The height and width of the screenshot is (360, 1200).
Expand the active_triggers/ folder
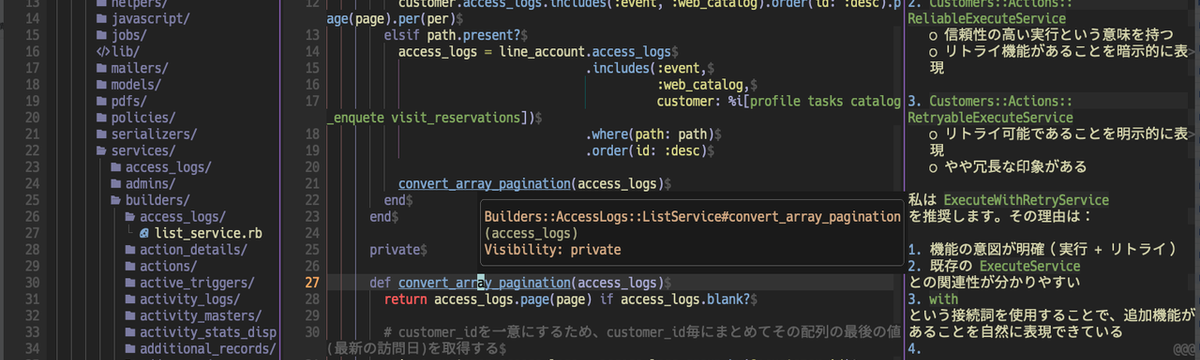point(197,283)
